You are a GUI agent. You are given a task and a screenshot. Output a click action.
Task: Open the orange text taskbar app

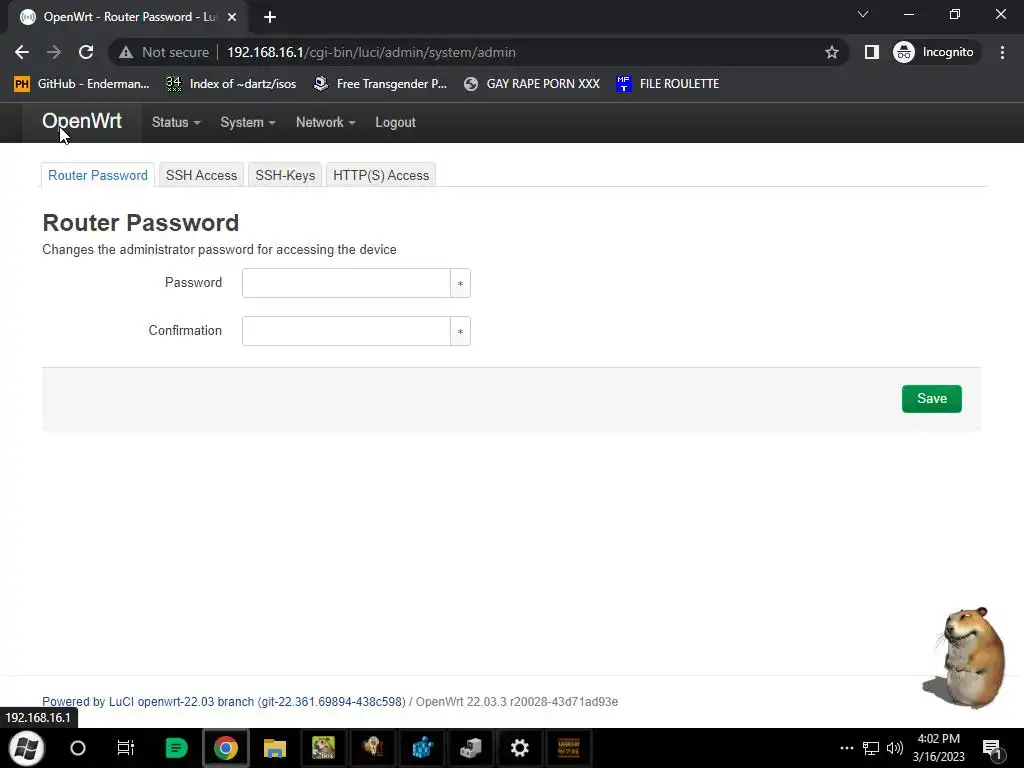click(x=569, y=748)
